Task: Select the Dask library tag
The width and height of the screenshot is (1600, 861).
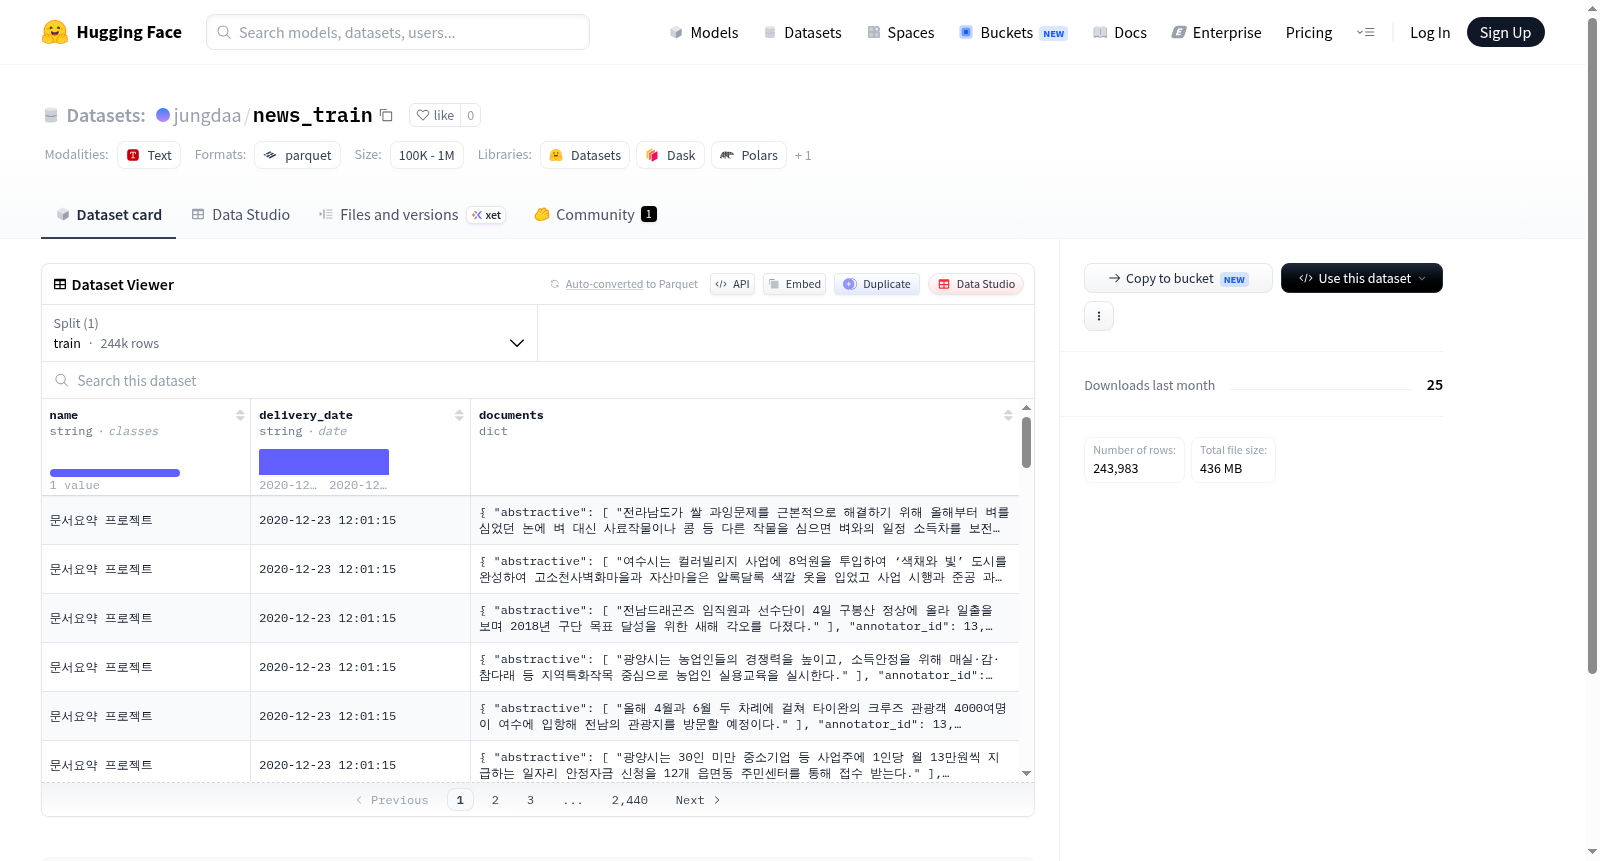Action: (x=671, y=155)
